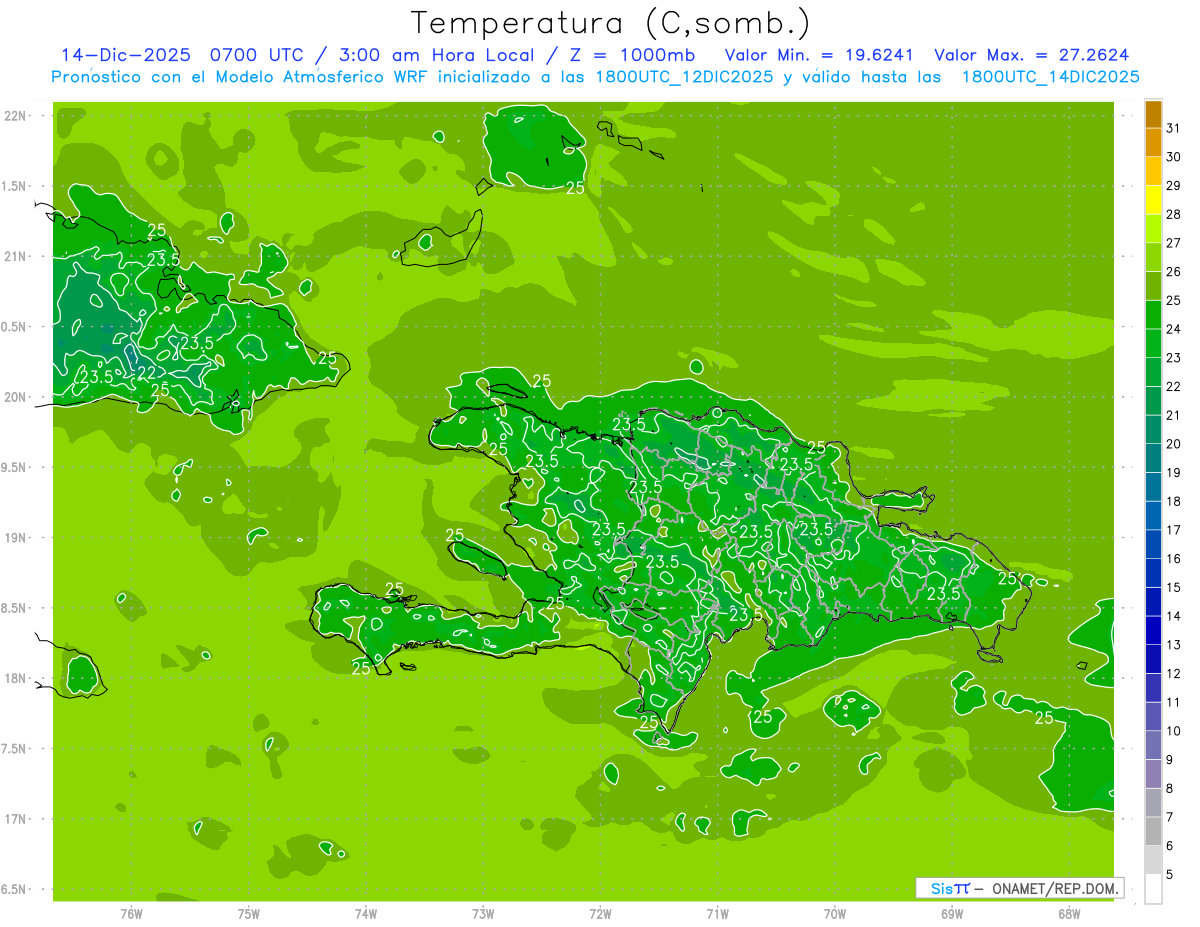This screenshot has width=1200, height=927.
Task: Click legend color band between 26 and 27
Action: click(x=1153, y=257)
